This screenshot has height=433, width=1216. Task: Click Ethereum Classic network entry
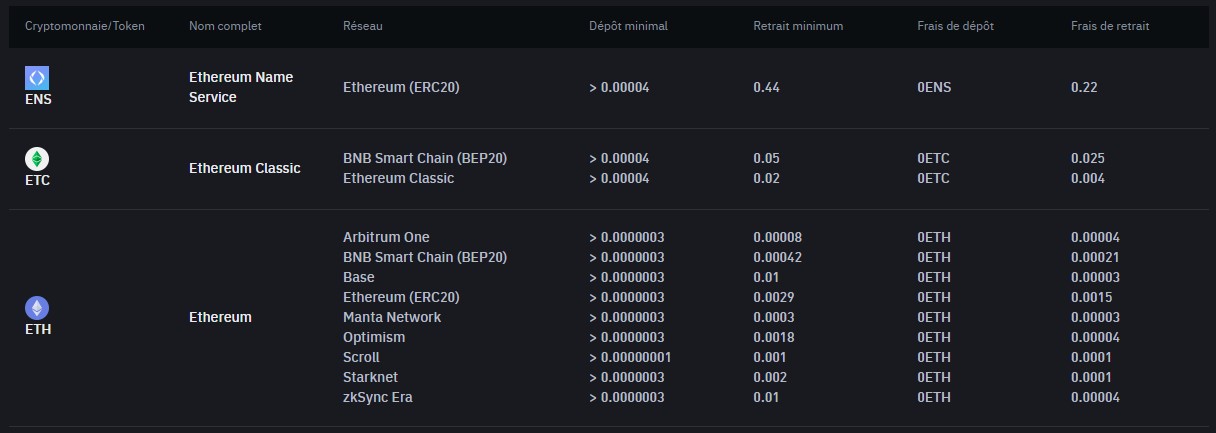[398, 178]
